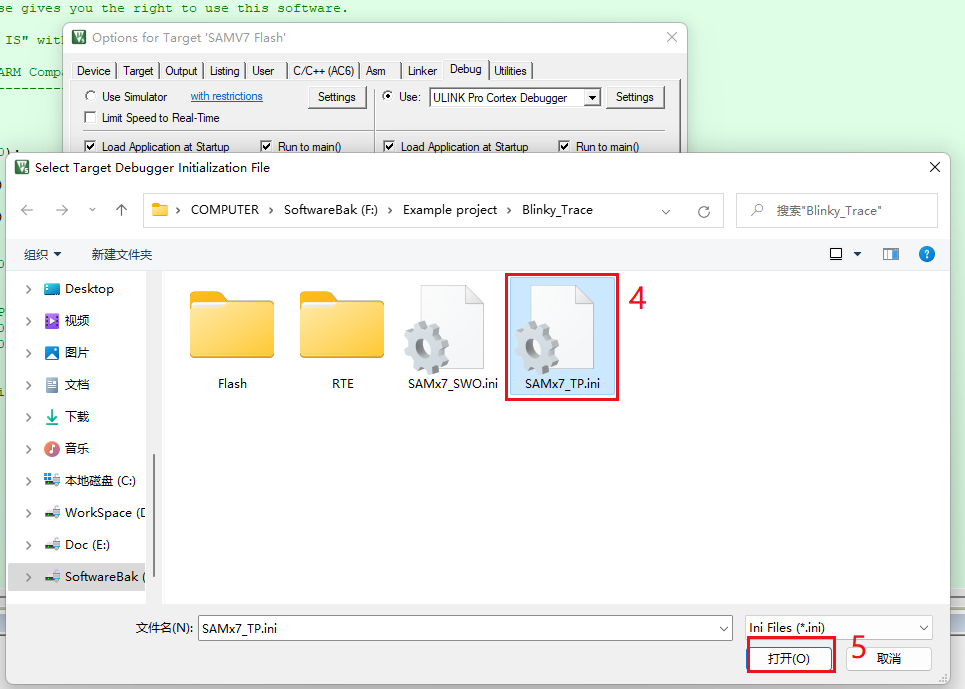This screenshot has height=689, width=965.
Task: Click the 打开(O) open button
Action: point(789,659)
